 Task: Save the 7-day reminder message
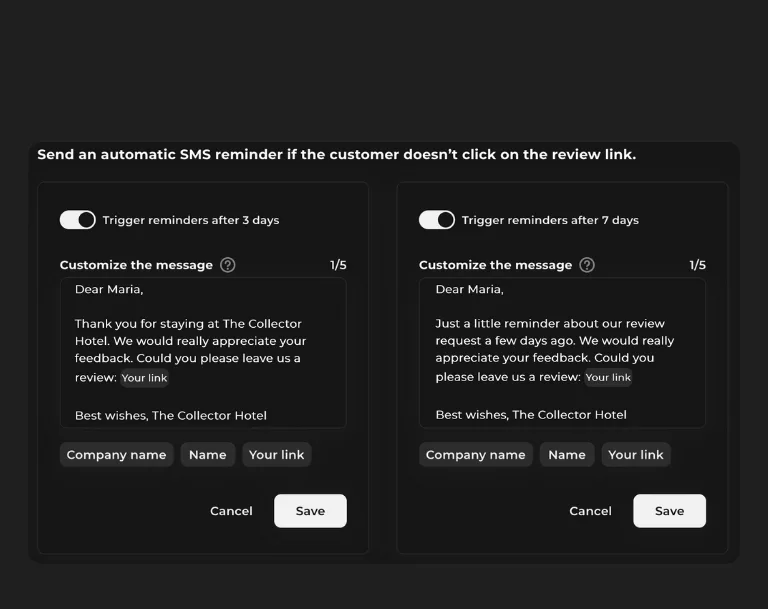point(670,511)
